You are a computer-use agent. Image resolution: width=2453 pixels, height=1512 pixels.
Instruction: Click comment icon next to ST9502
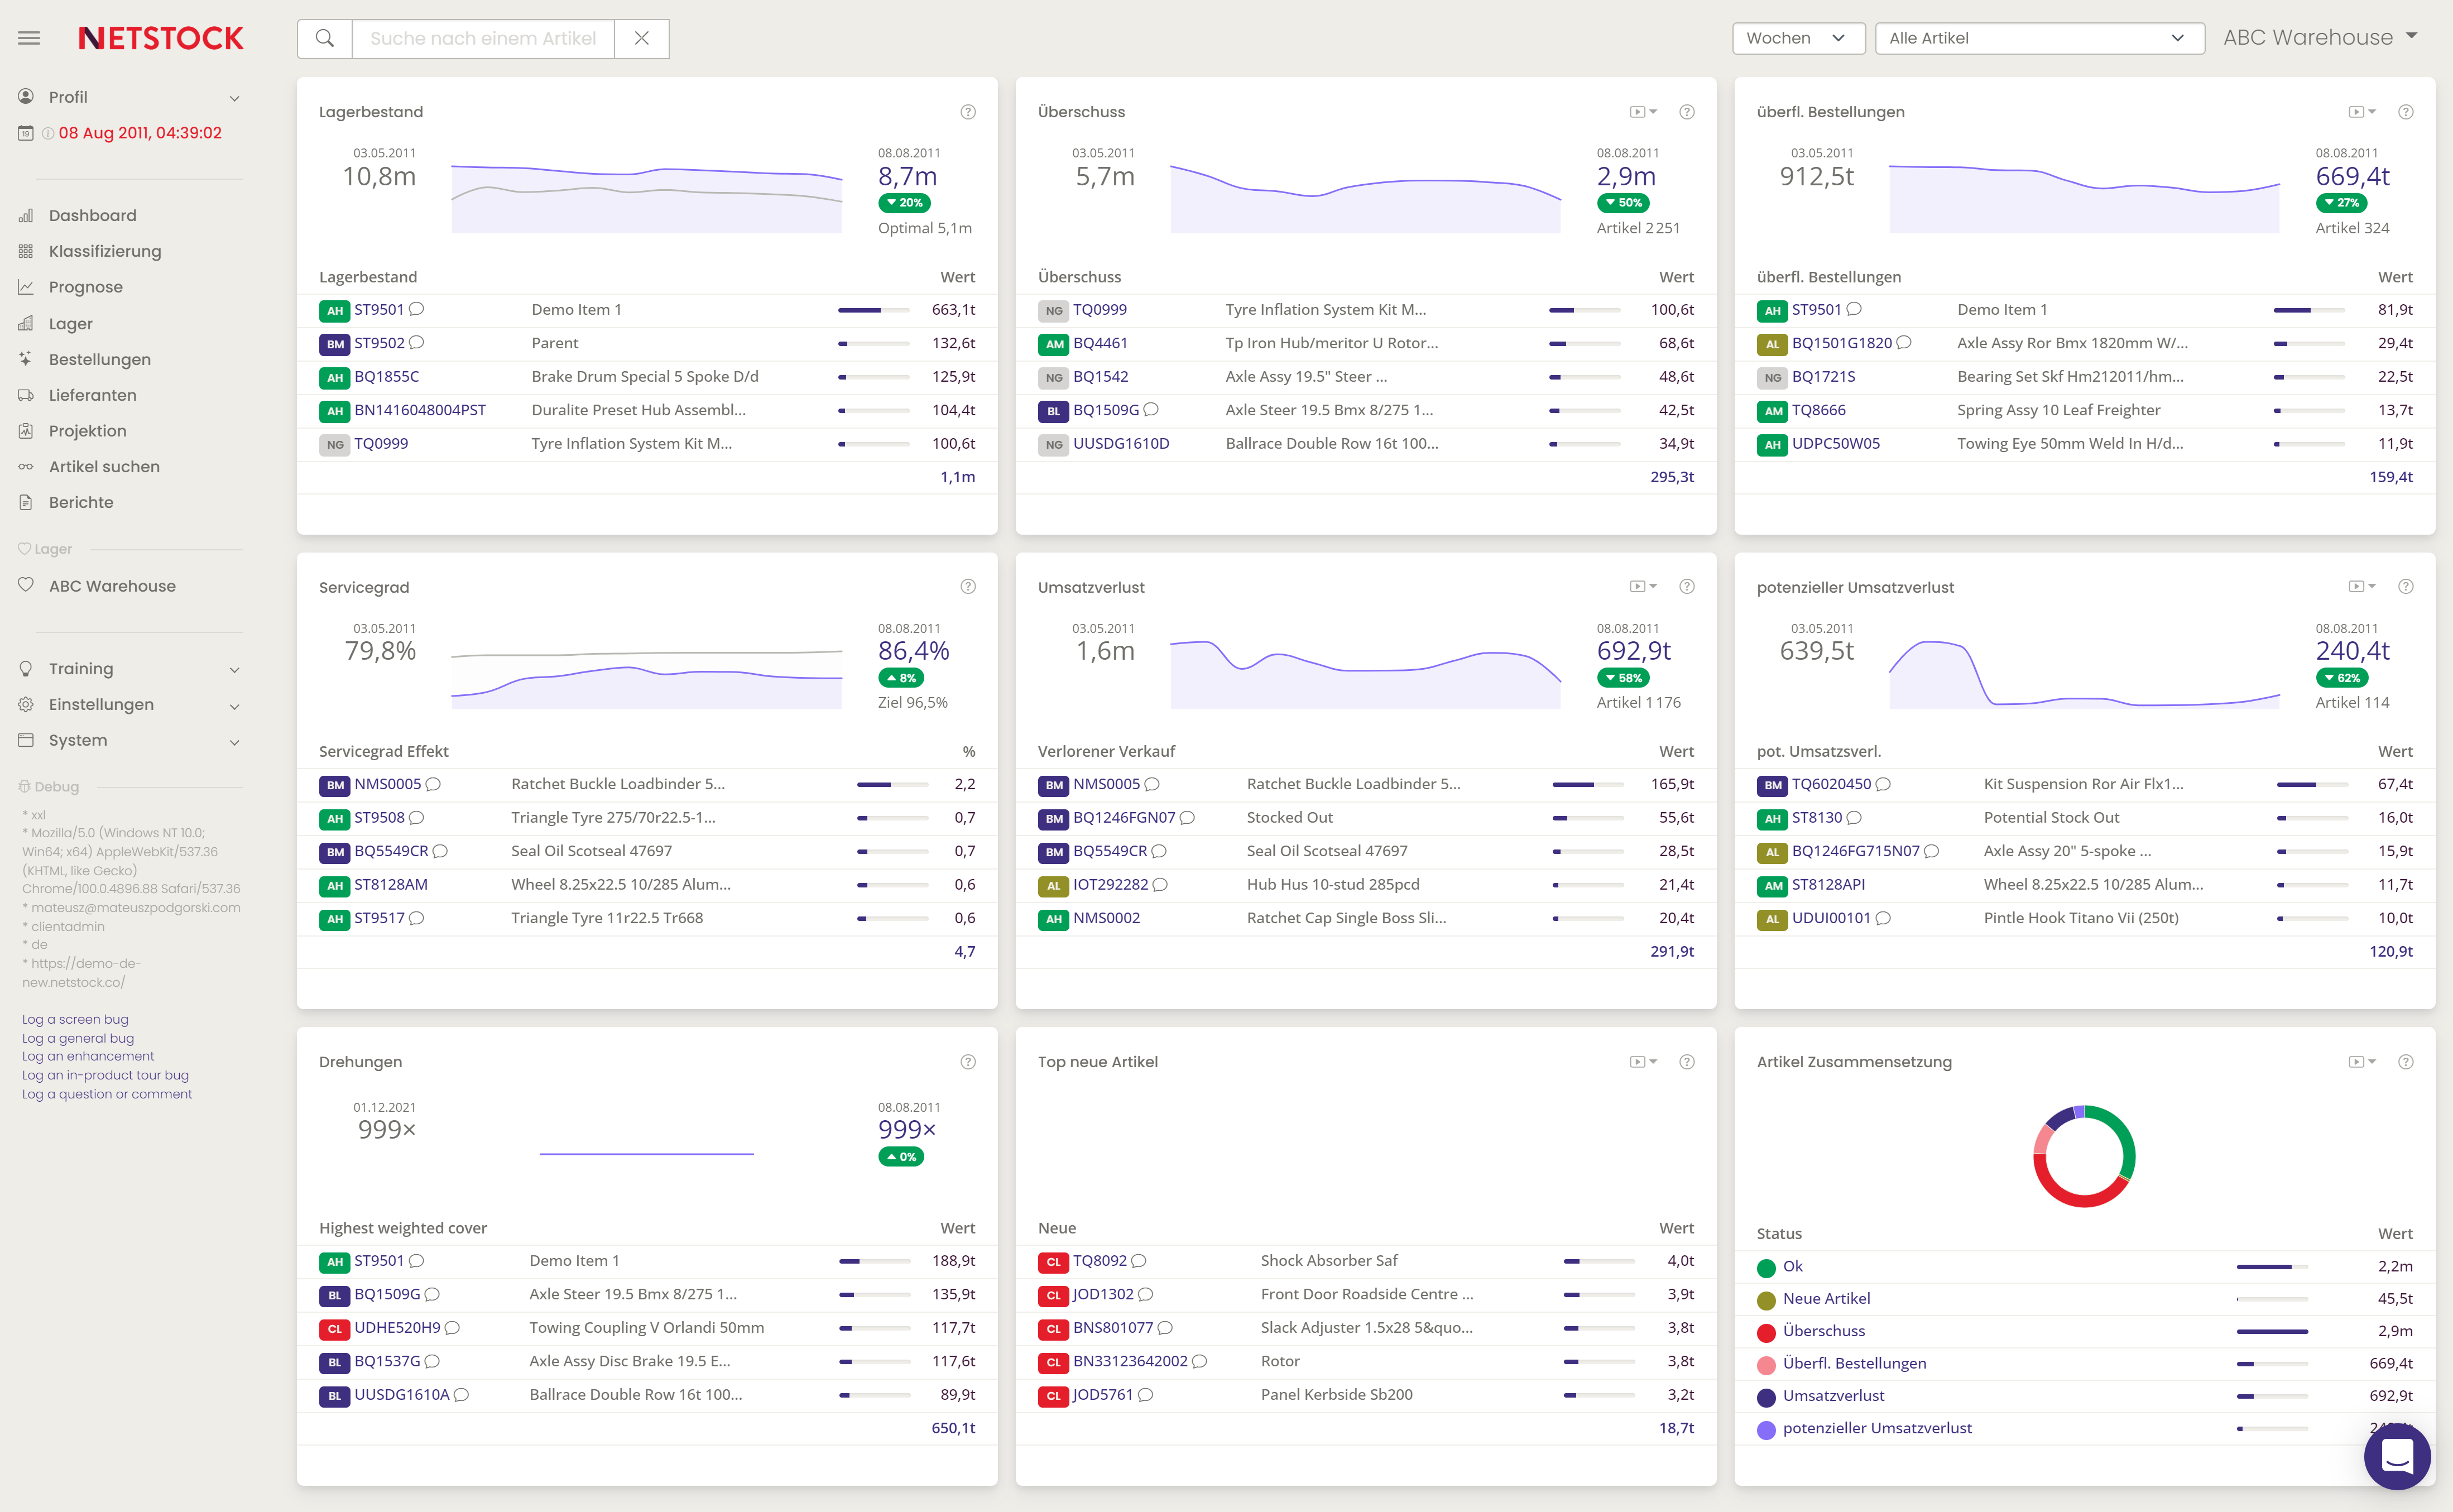click(x=417, y=343)
